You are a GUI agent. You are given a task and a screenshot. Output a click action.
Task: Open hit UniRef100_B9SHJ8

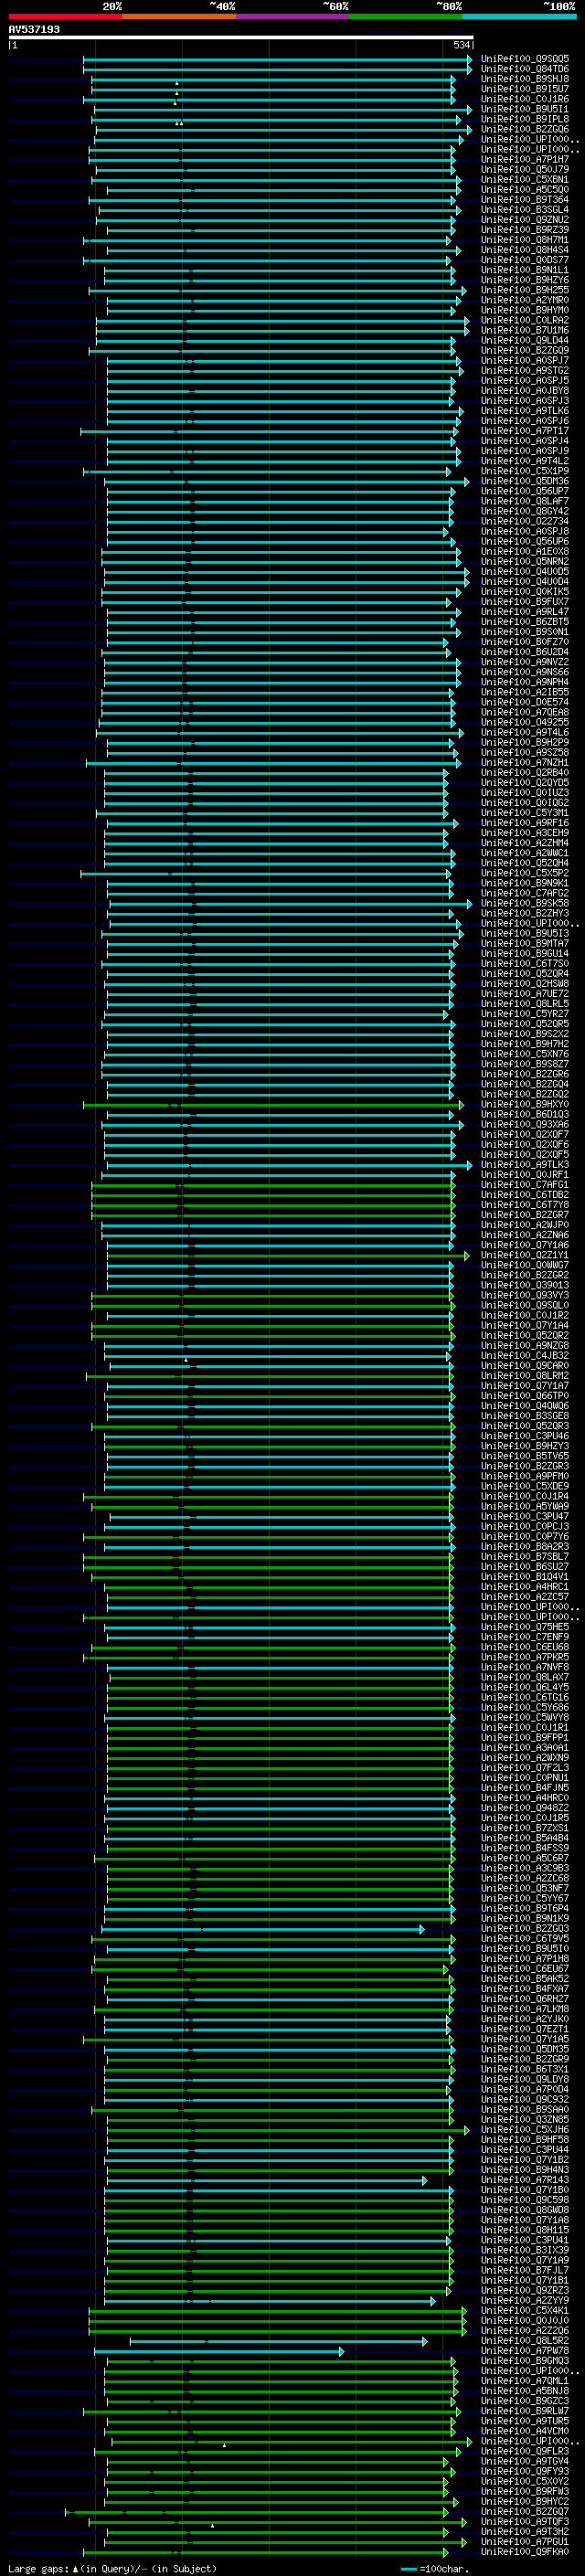(525, 79)
